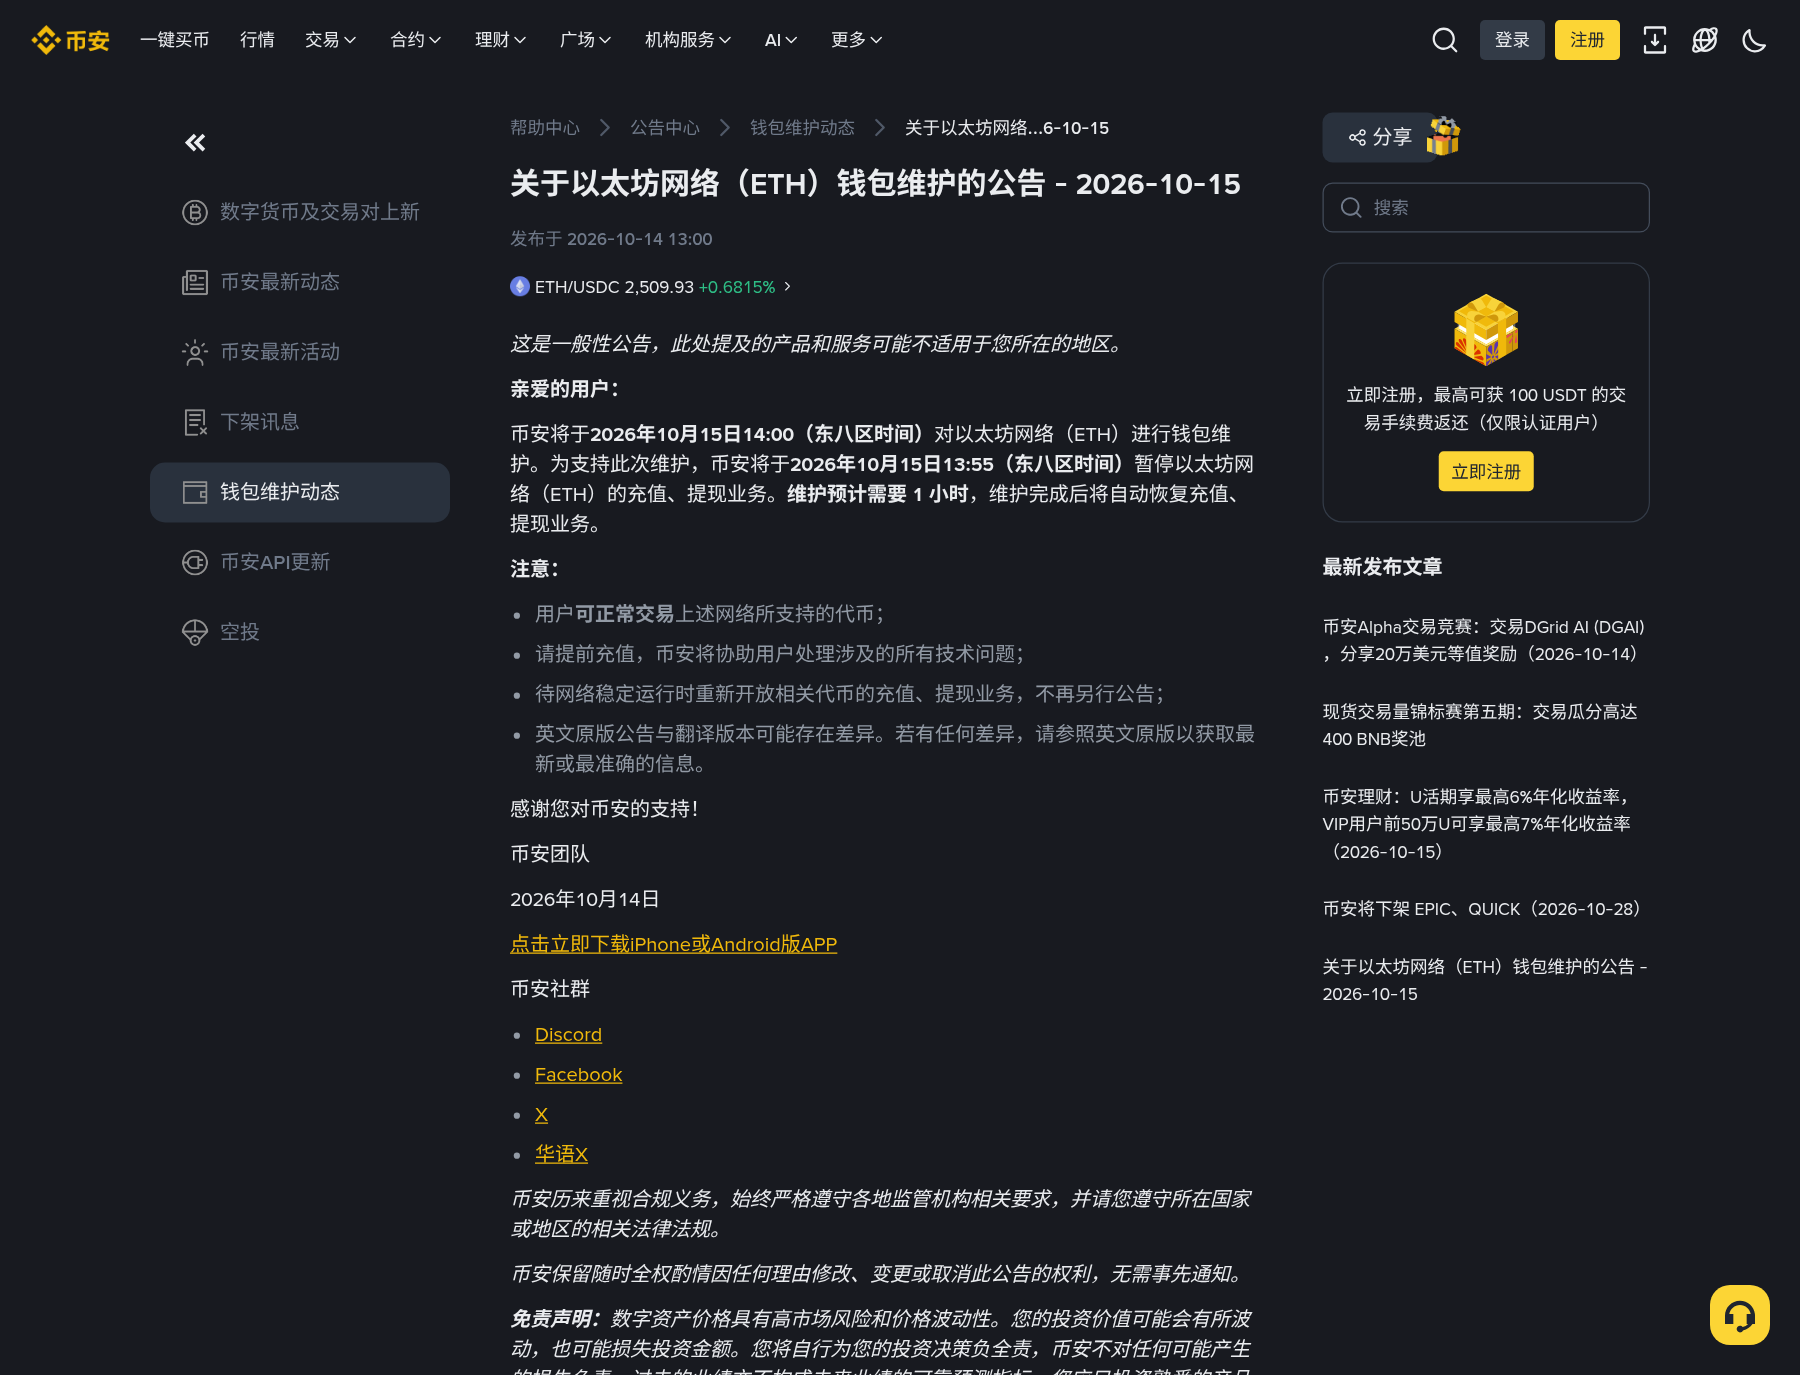Open latest-article link 关于以太坊网络钱包维护的公告

(x=1485, y=980)
